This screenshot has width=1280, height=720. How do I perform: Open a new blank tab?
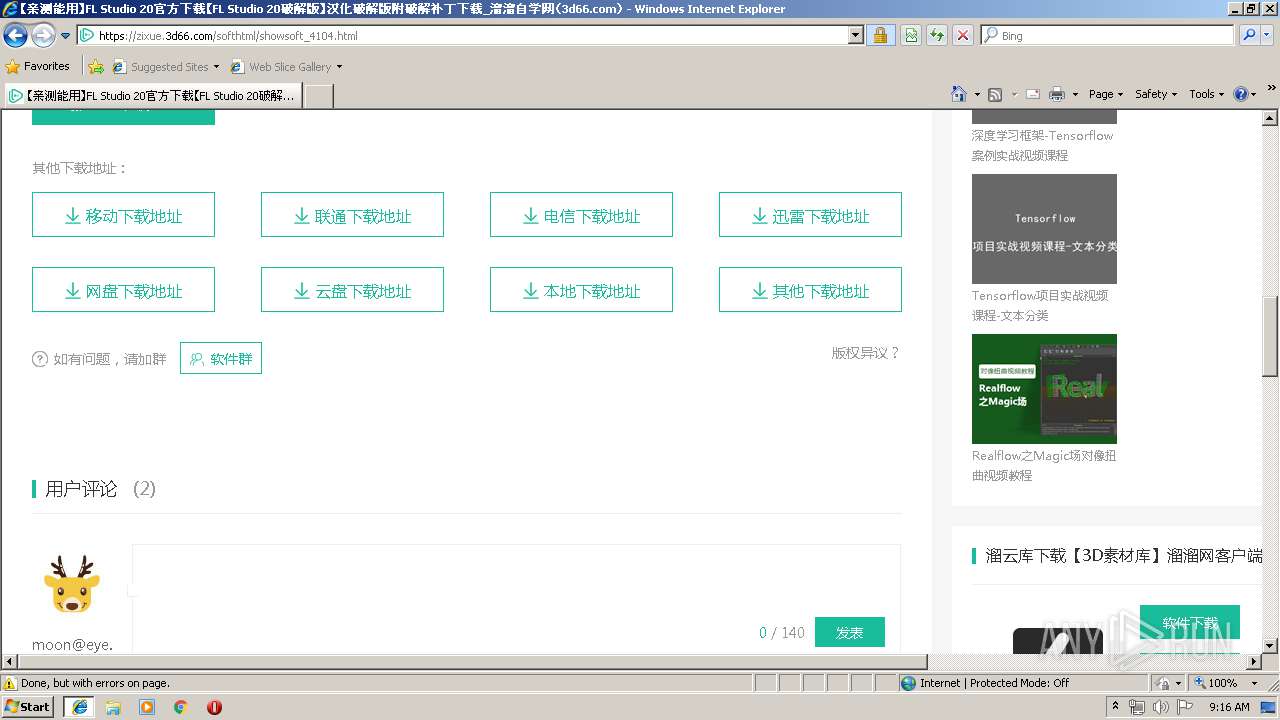coord(318,96)
